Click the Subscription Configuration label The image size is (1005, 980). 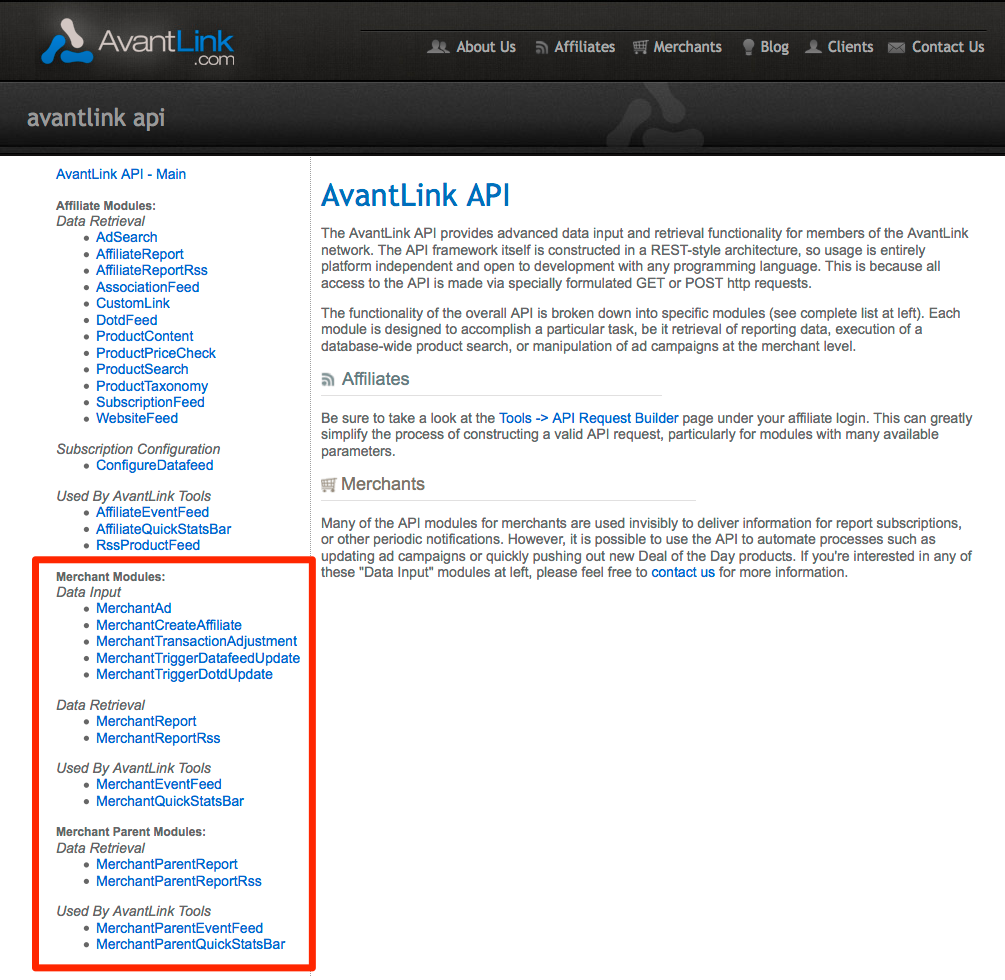click(x=138, y=449)
